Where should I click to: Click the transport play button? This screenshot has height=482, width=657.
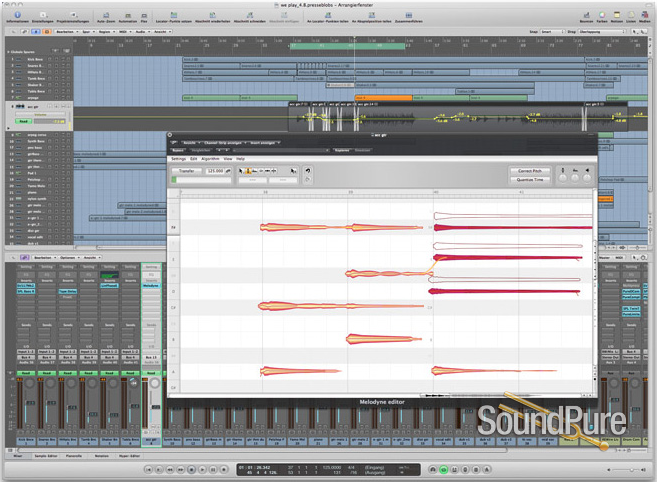coord(202,470)
